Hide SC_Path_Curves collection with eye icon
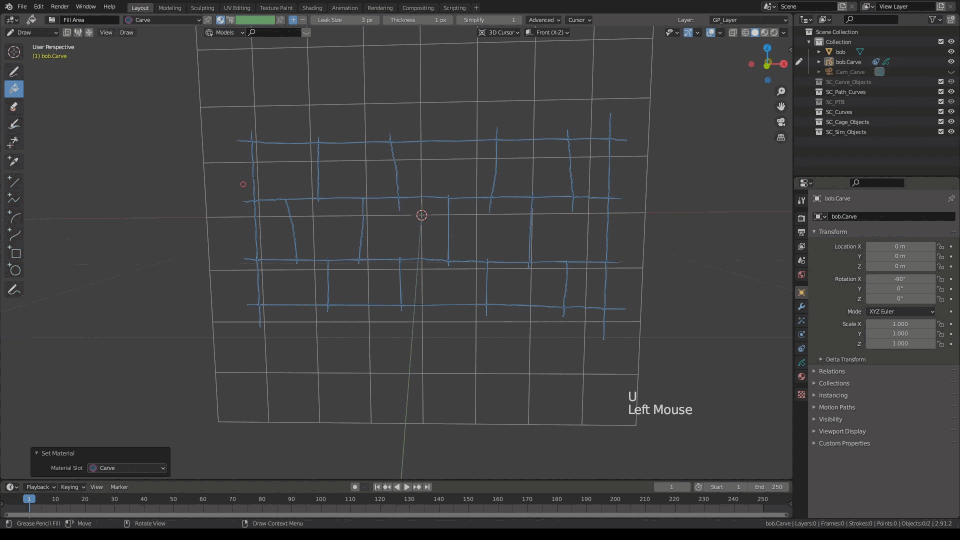Image resolution: width=960 pixels, height=540 pixels. click(951, 92)
